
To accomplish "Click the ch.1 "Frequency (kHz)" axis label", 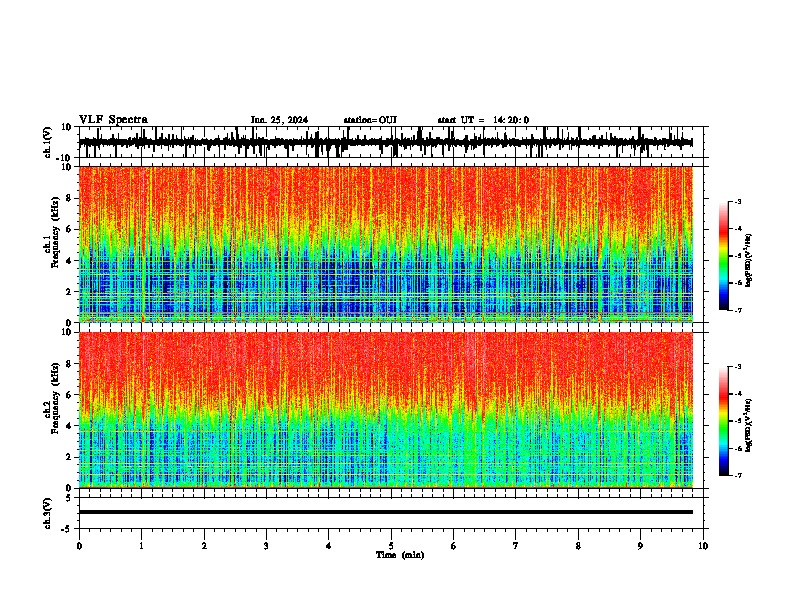I will [x=55, y=233].
